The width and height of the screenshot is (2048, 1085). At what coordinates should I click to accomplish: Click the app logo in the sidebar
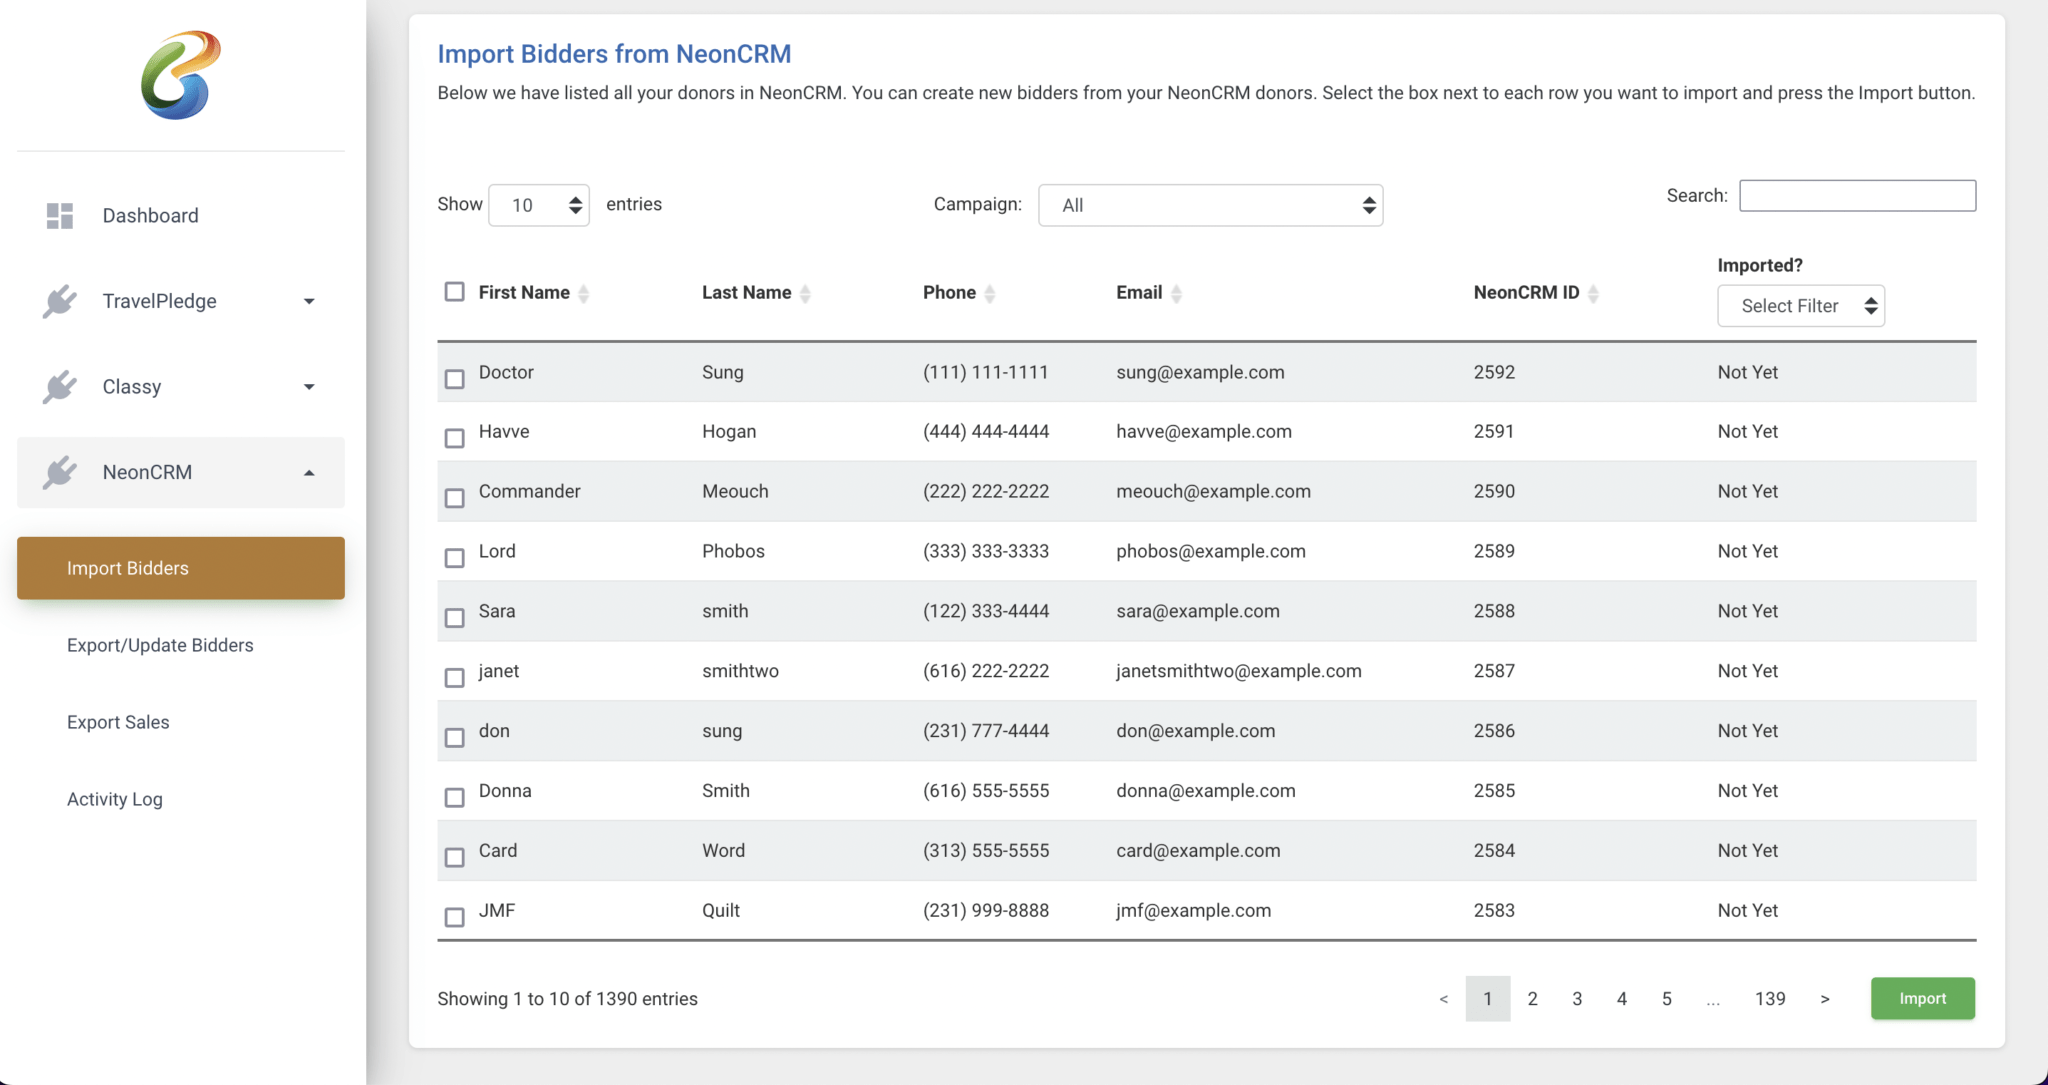point(181,75)
